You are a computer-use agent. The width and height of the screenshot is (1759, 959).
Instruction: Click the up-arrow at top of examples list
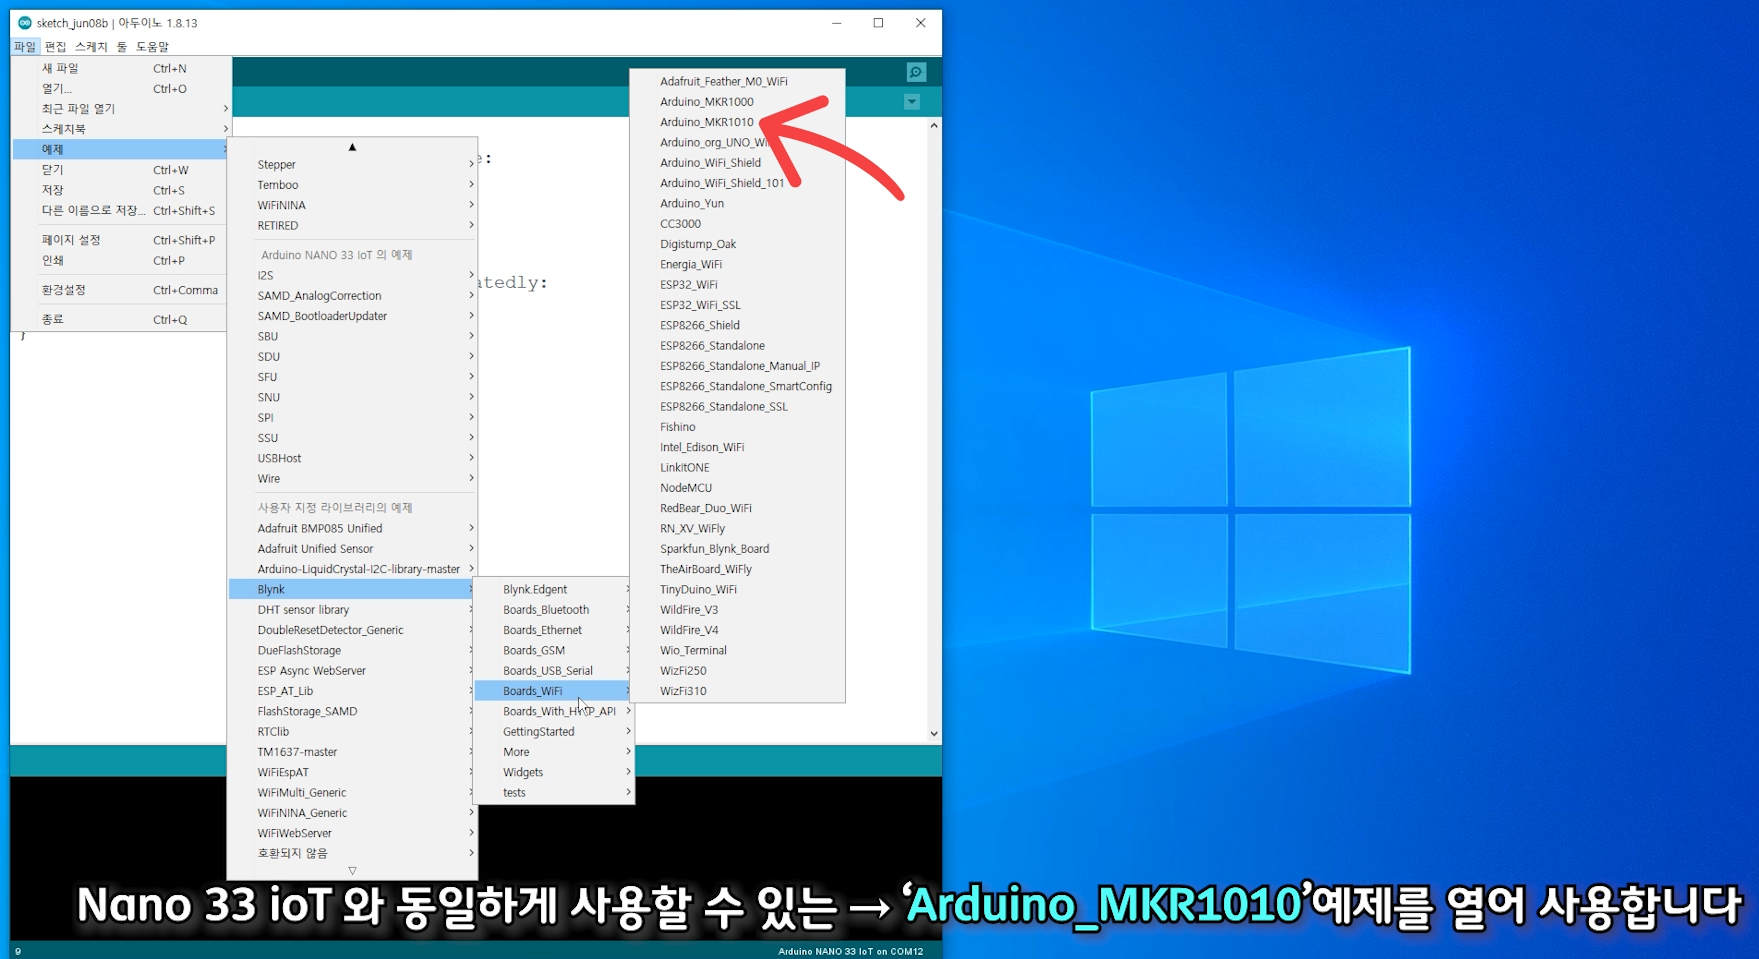point(352,147)
